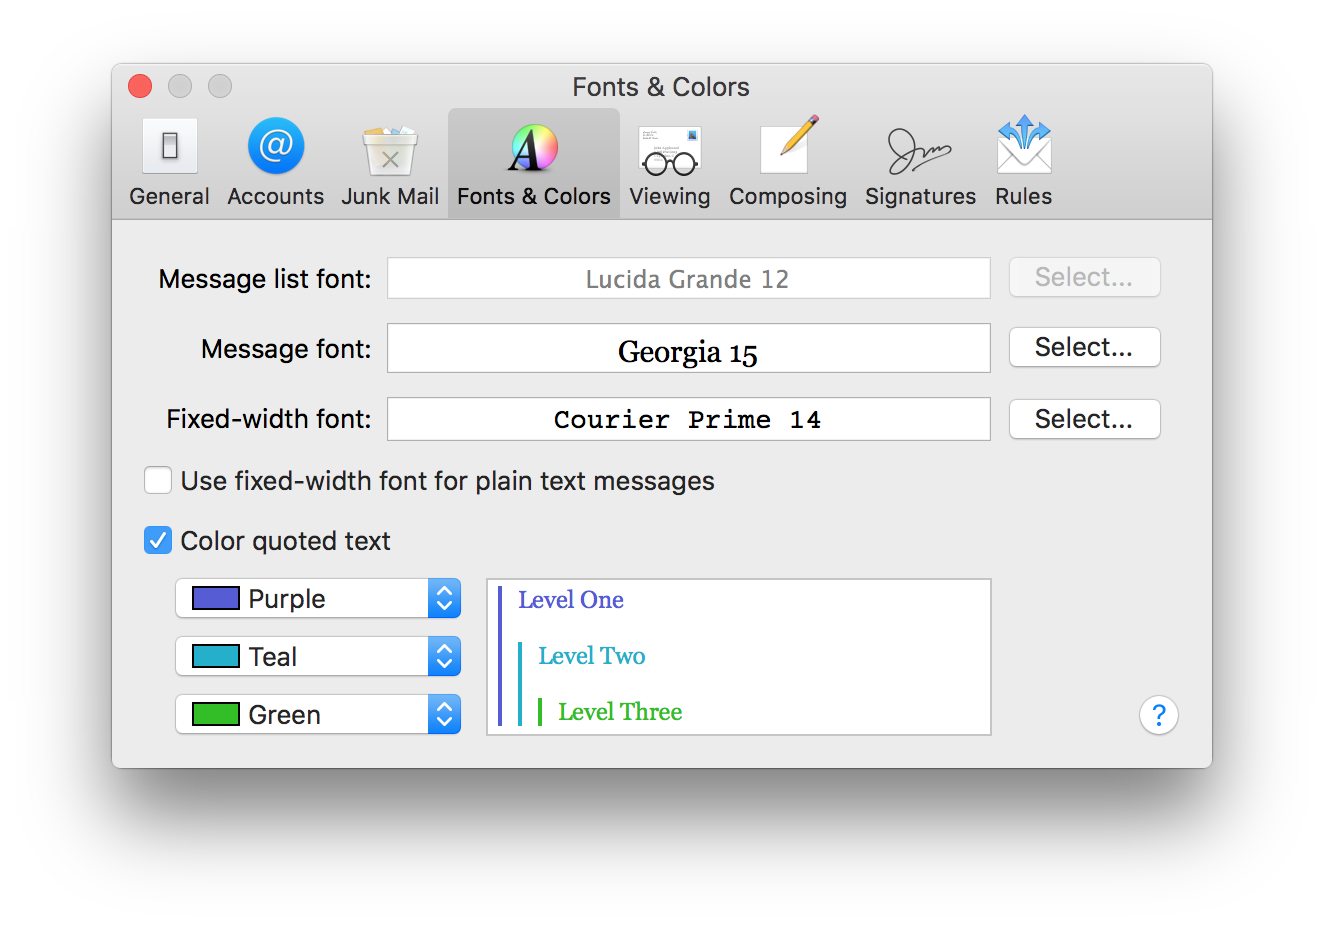Viewport: 1324px width, 928px height.
Task: Uncheck the Color quoted text checkbox
Action: (x=158, y=541)
